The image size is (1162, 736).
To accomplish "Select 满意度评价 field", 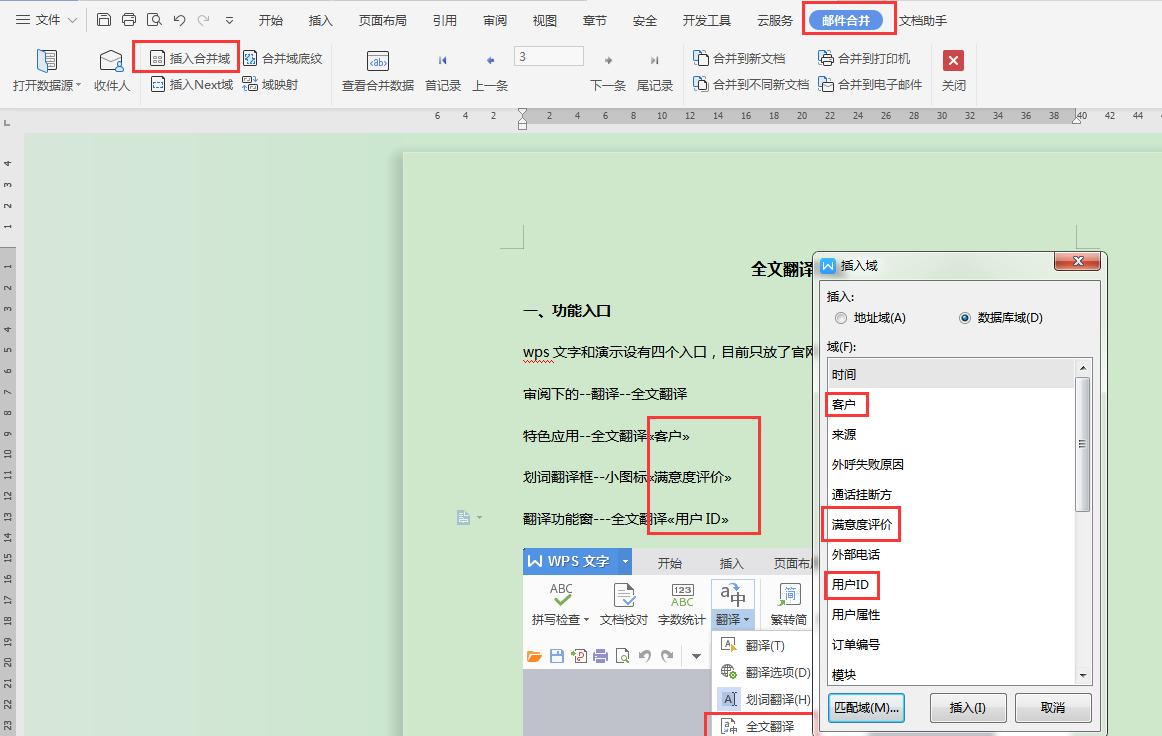I will 951,525.
